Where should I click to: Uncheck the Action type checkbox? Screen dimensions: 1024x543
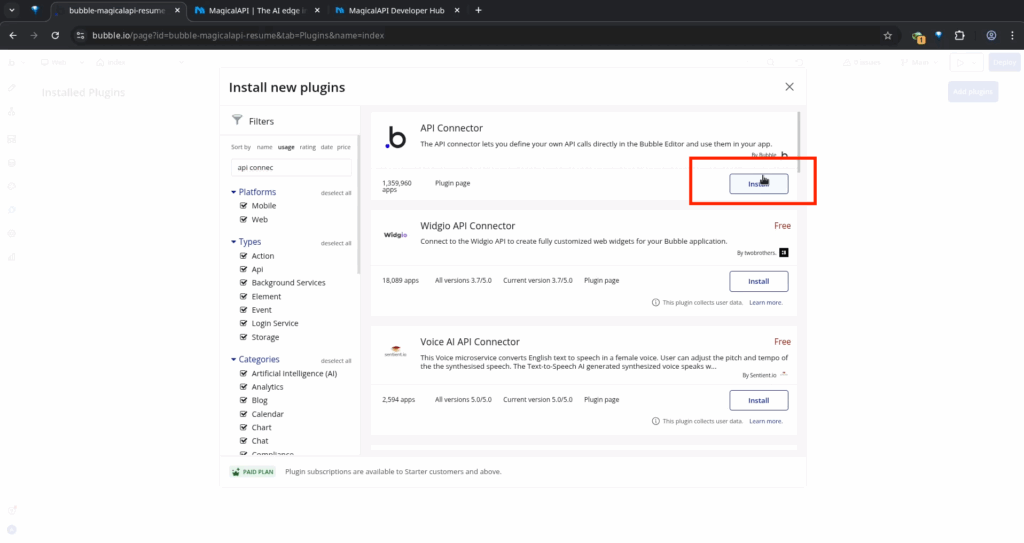pos(244,255)
